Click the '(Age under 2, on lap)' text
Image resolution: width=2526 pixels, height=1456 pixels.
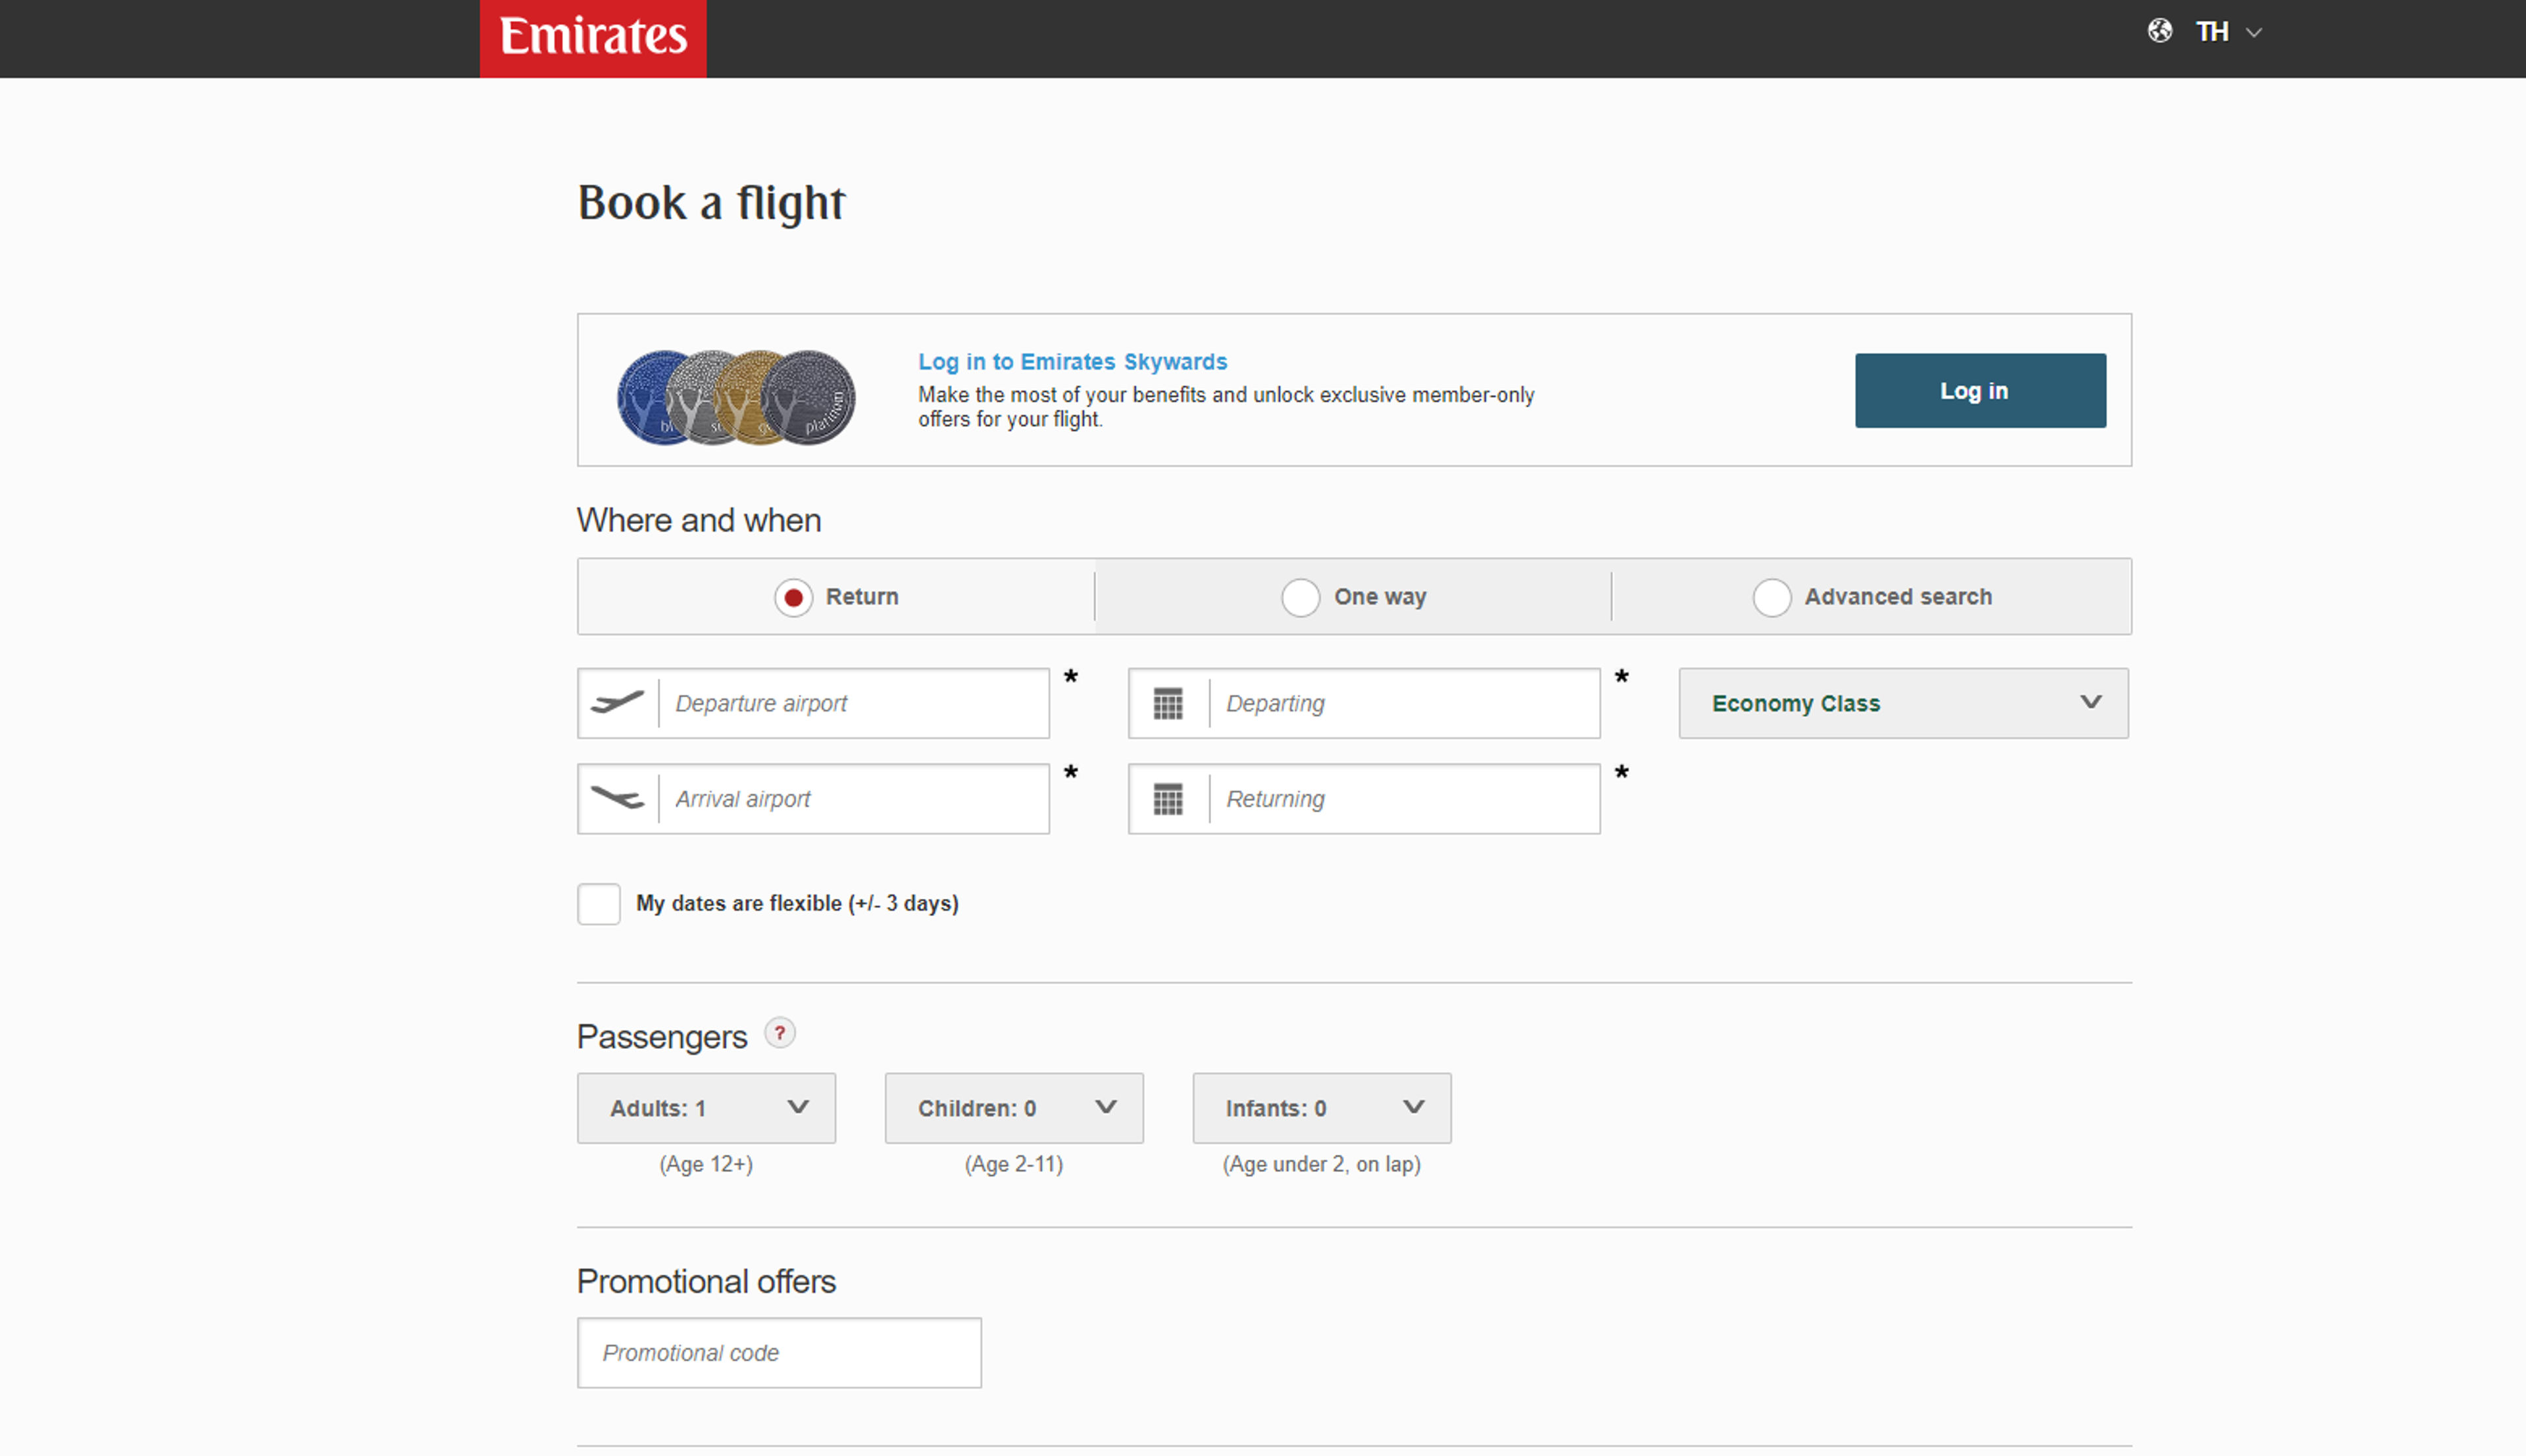click(x=1322, y=1164)
